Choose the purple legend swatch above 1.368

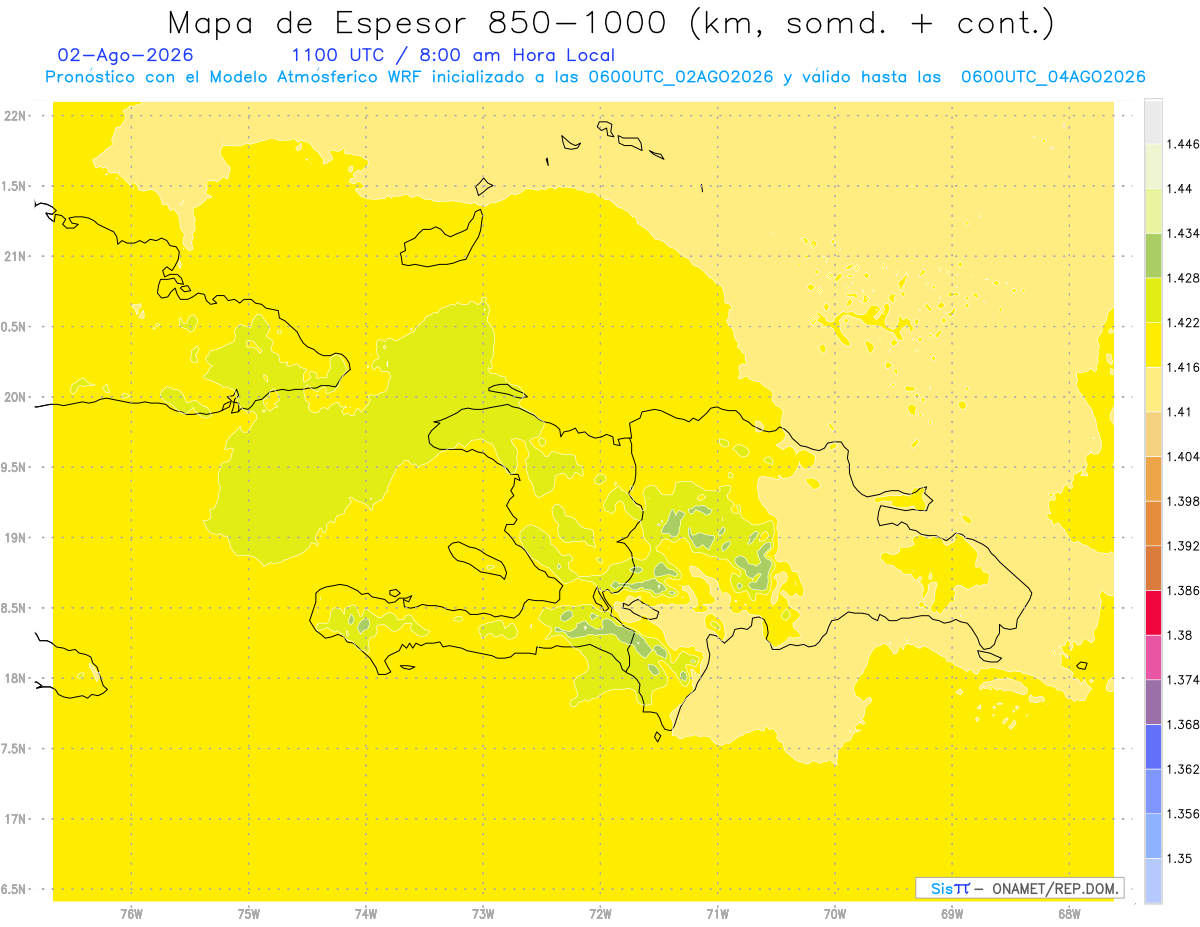click(1153, 702)
